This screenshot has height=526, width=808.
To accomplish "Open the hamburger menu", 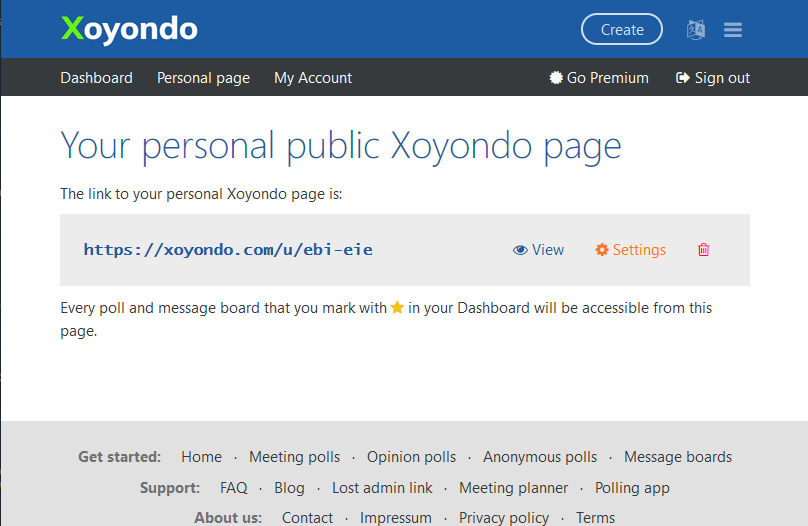I will (733, 30).
